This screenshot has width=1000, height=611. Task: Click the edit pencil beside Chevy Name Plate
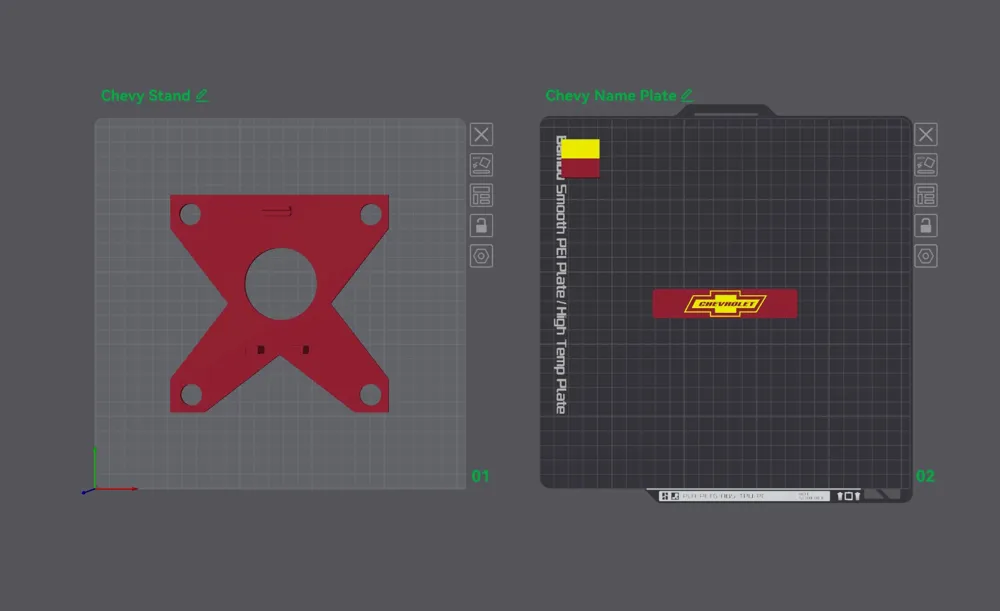point(687,96)
